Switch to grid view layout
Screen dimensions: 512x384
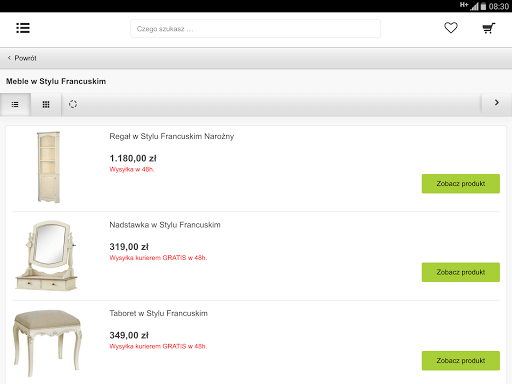pyautogui.click(x=46, y=105)
